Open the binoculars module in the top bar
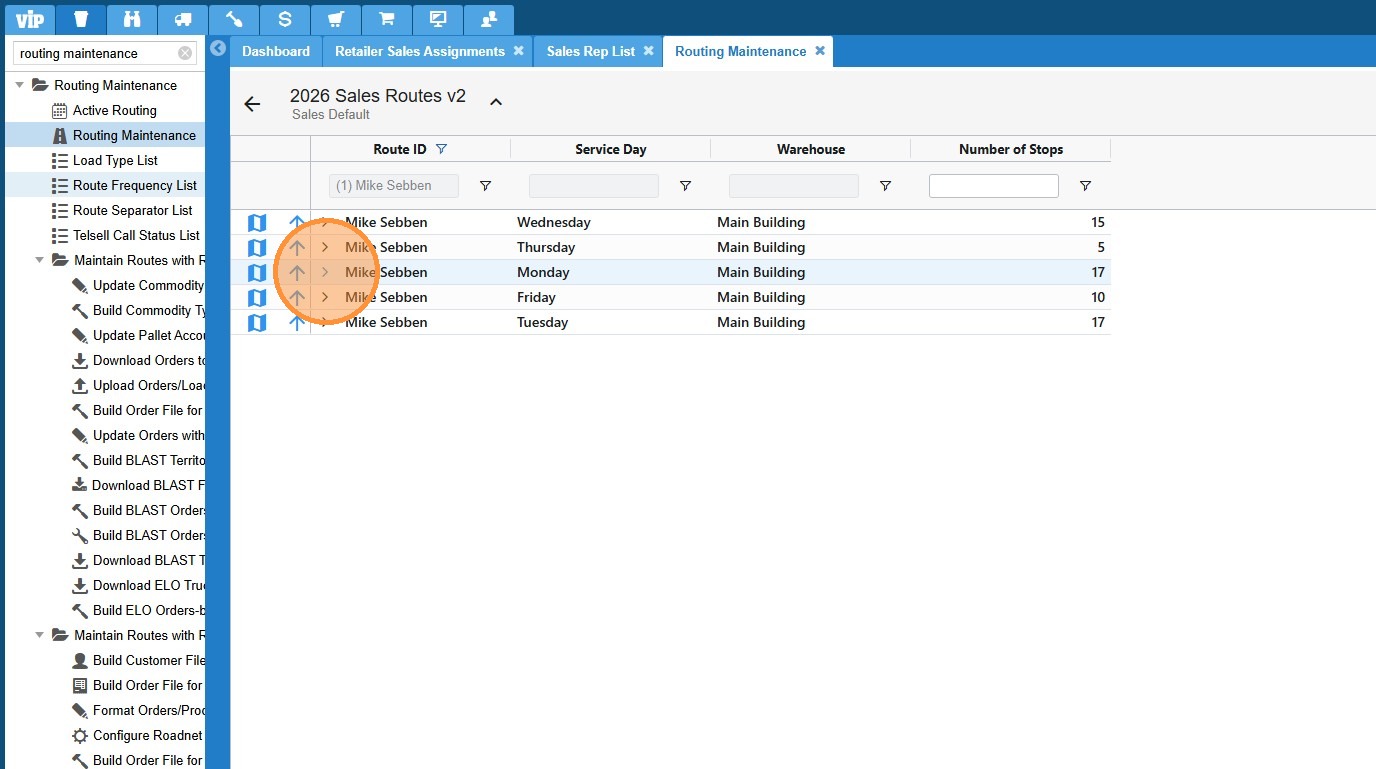1376x769 pixels. [x=133, y=19]
